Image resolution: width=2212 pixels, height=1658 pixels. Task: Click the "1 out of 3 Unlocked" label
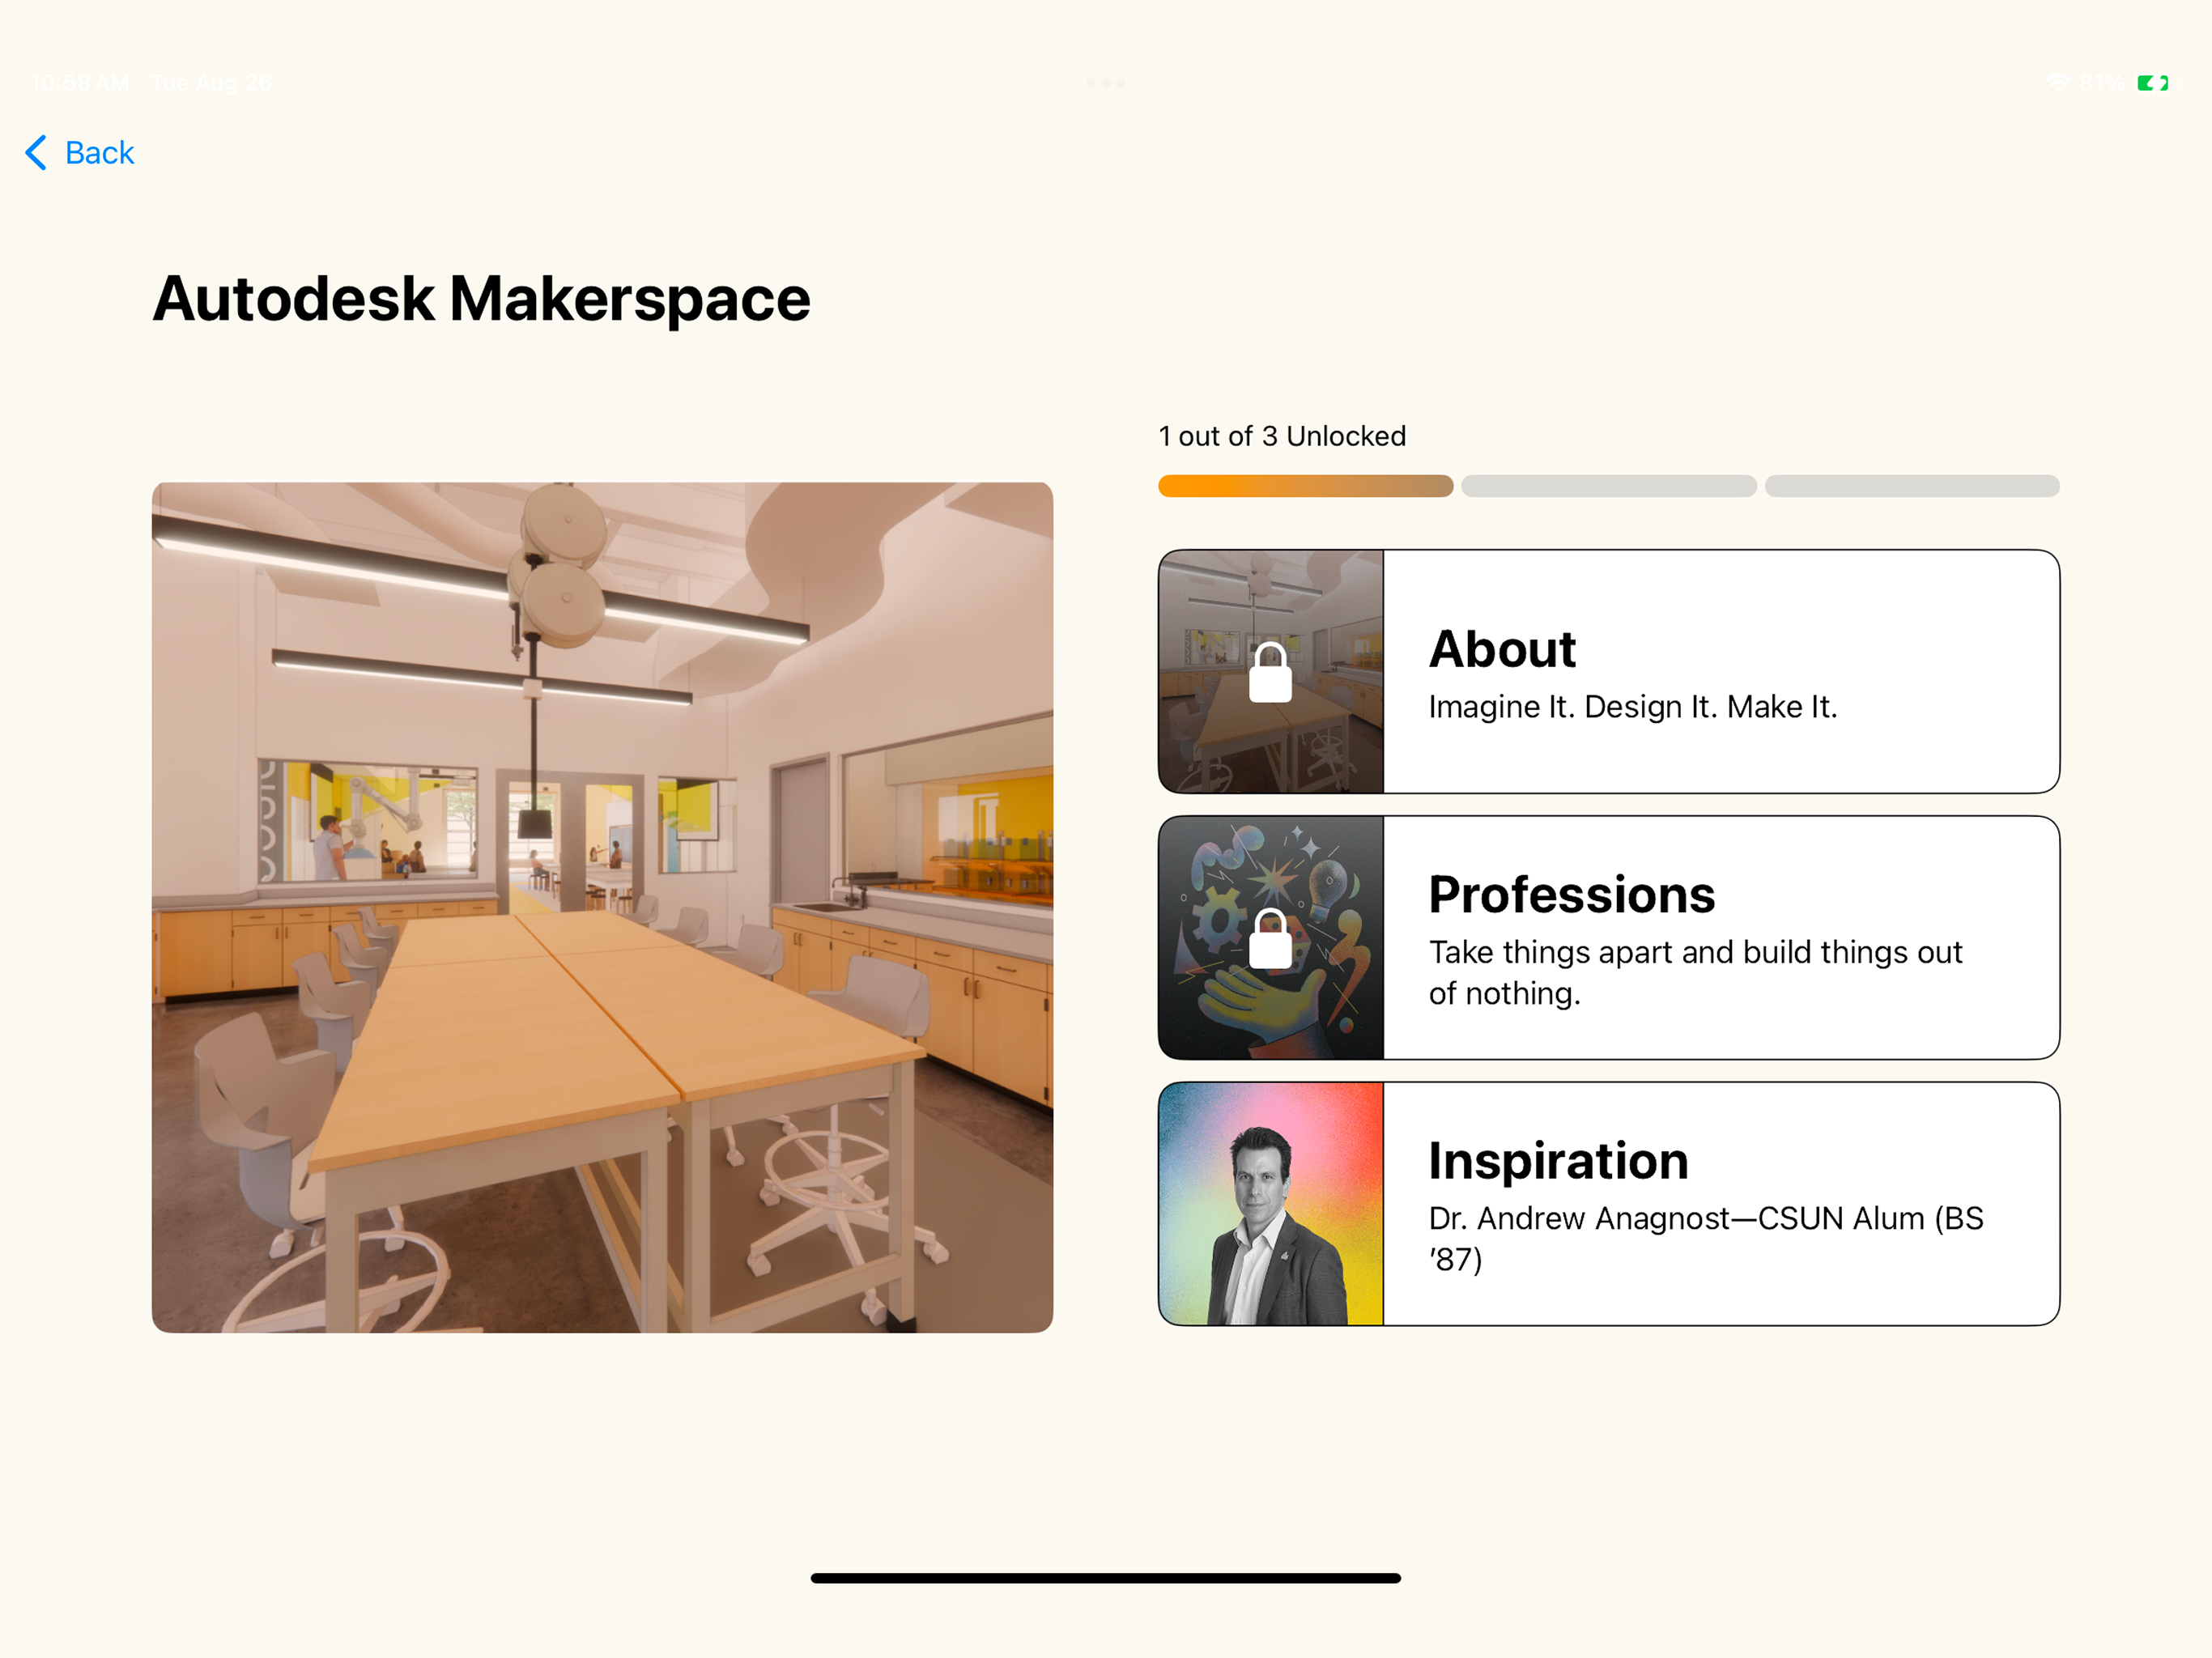coord(1282,436)
